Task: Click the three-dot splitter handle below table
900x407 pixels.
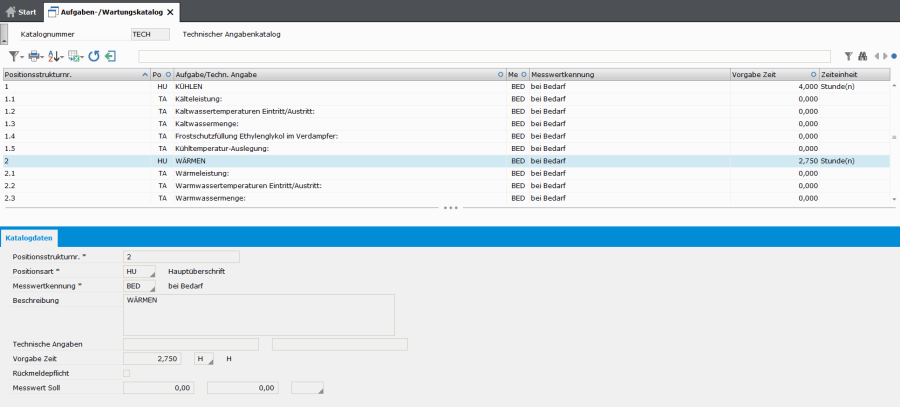Action: pyautogui.click(x=451, y=208)
